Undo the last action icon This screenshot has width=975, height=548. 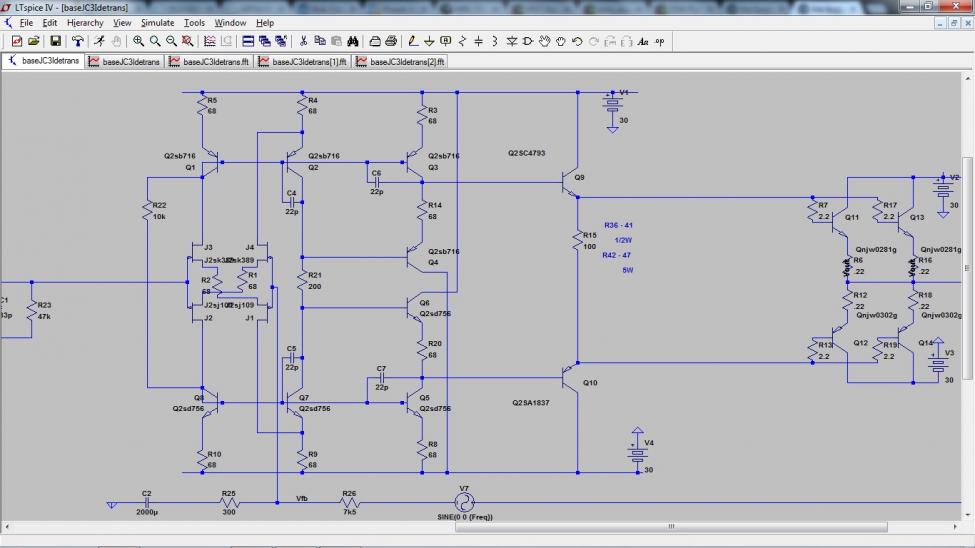tap(577, 41)
